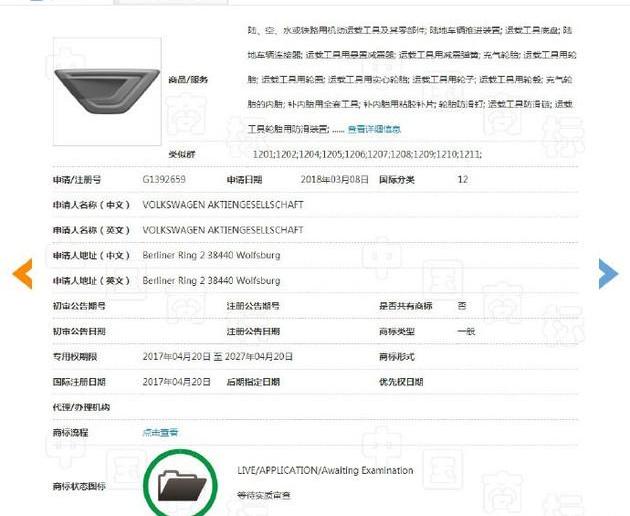Click the 专用权期限 label
Screen dimensions: 630x516
pyautogui.click(x=75, y=356)
